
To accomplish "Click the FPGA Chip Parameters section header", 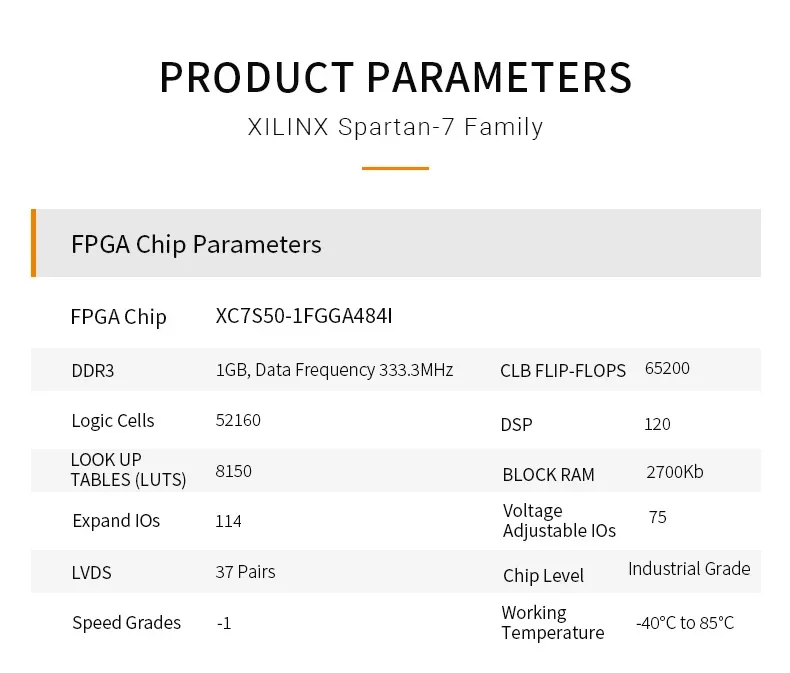I will click(x=197, y=244).
